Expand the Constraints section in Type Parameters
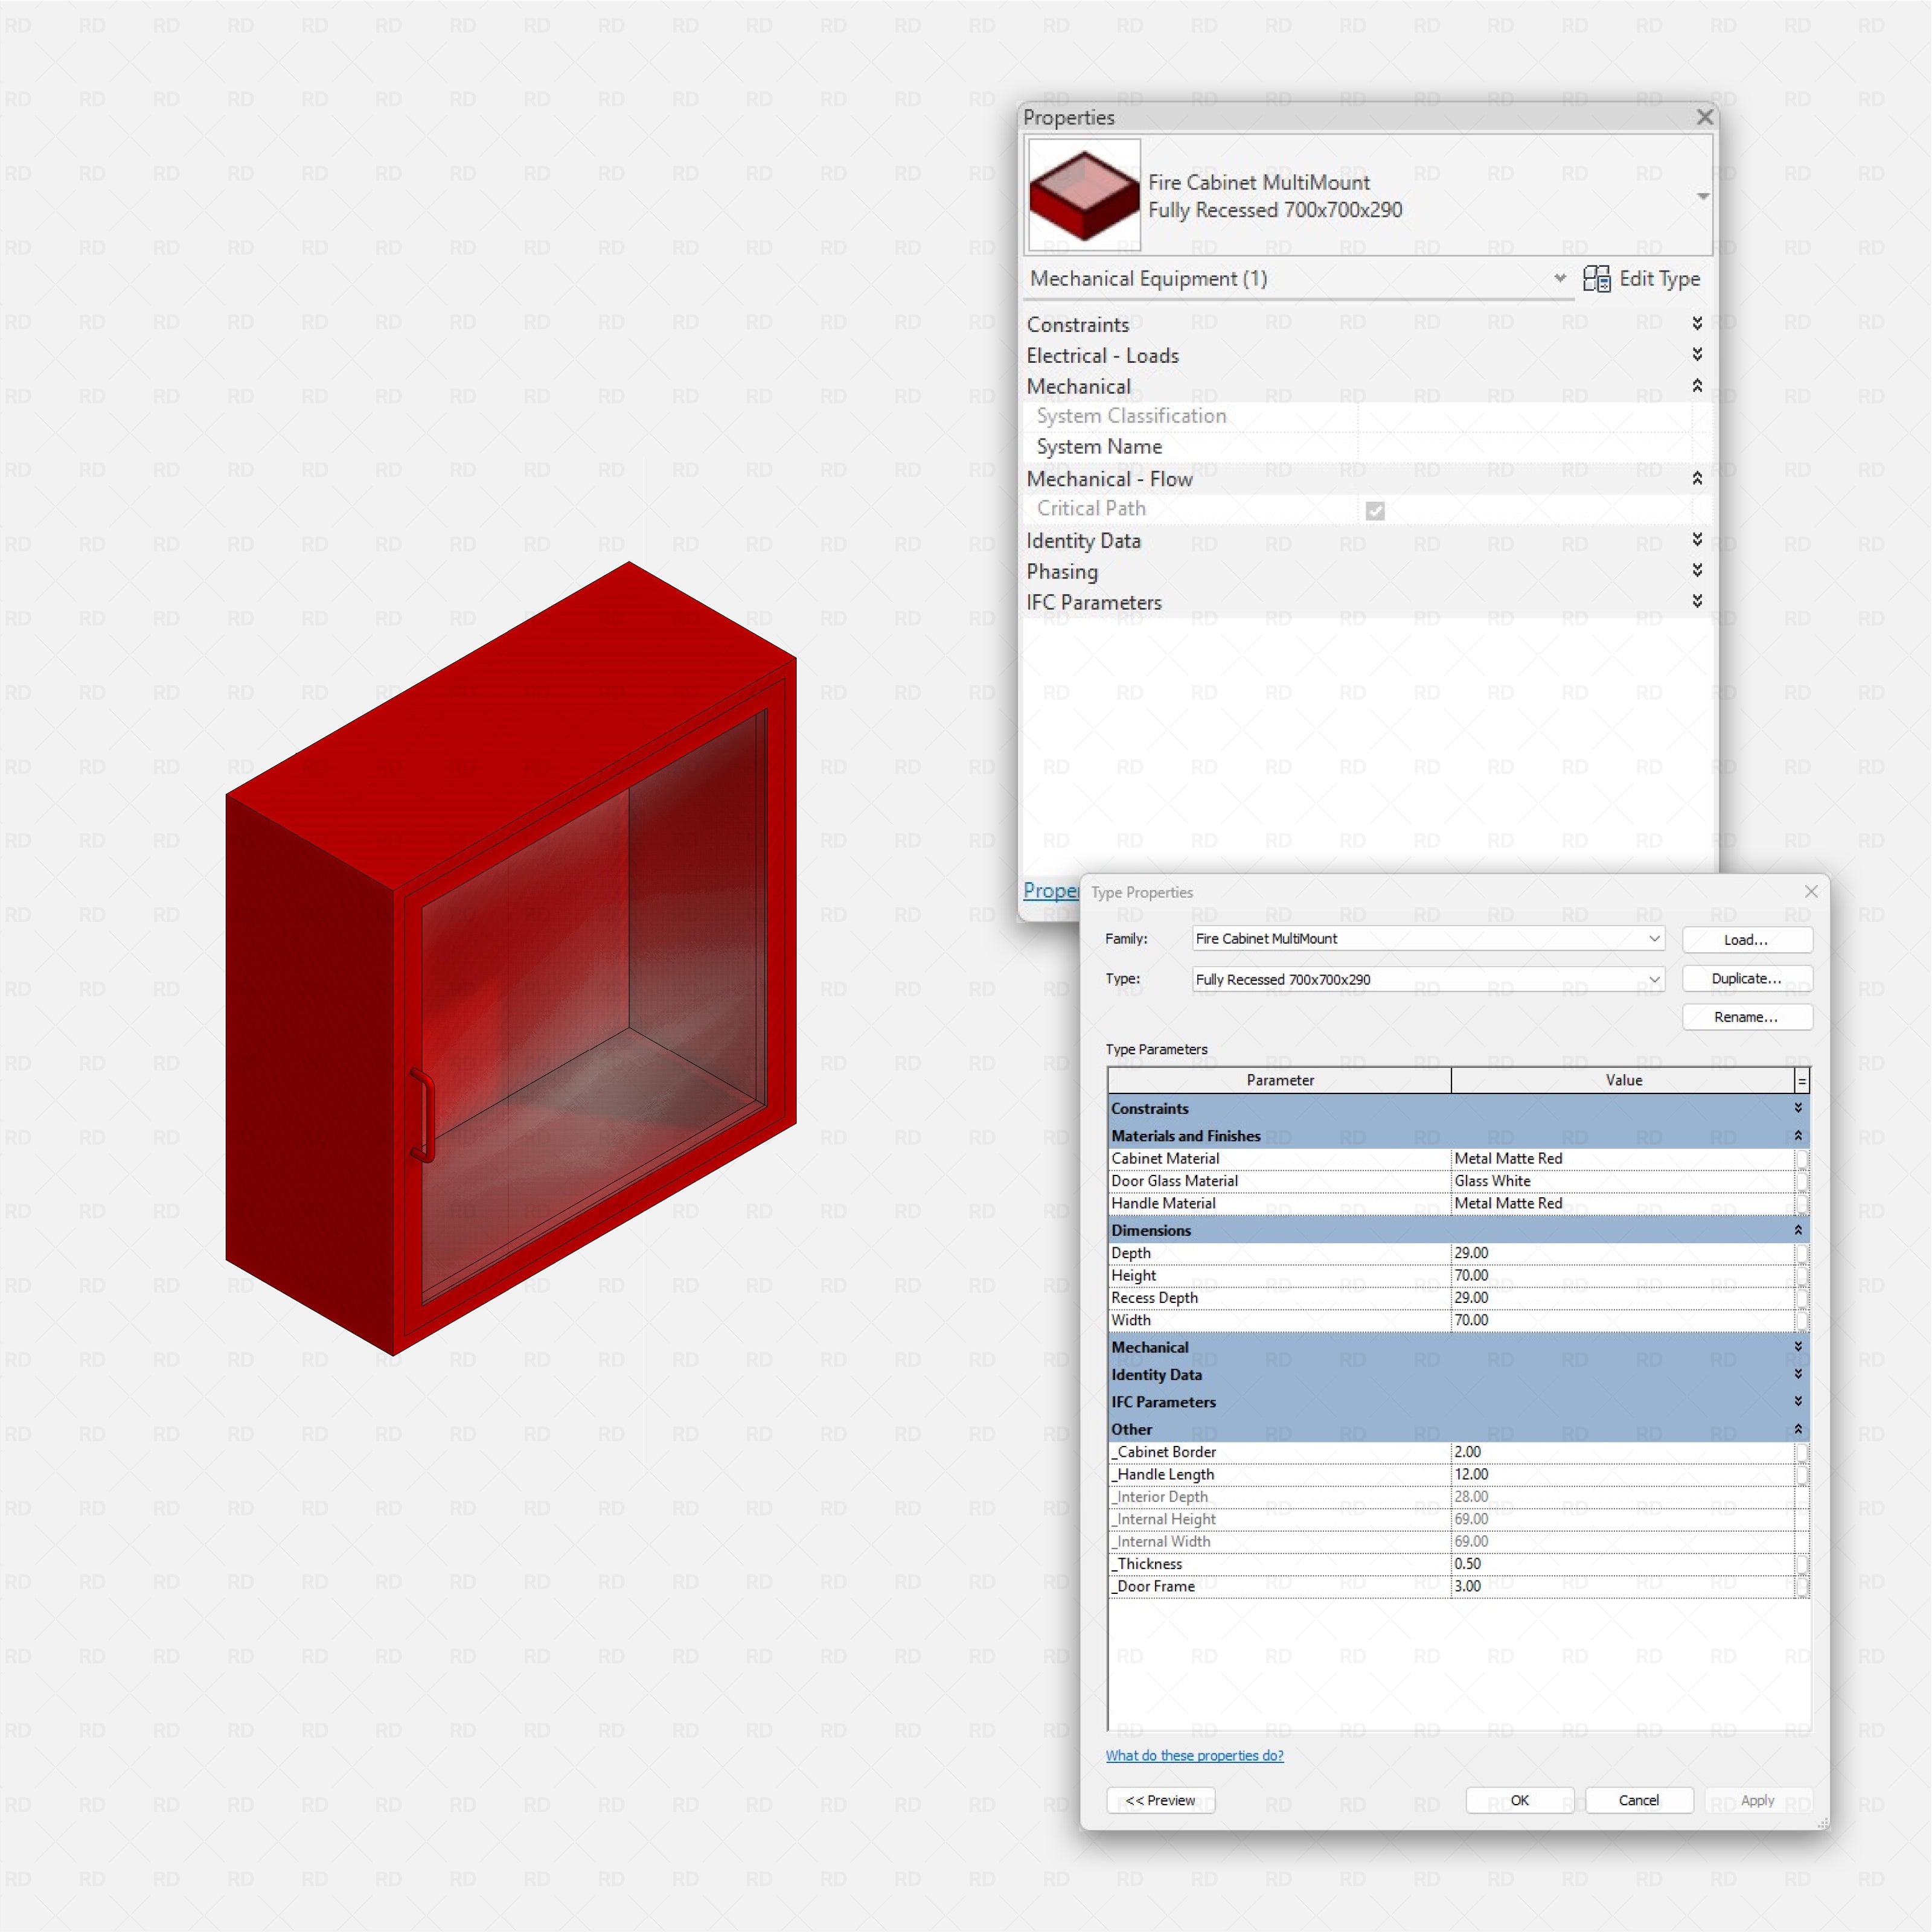The width and height of the screenshot is (1932, 1932). (x=1798, y=1108)
